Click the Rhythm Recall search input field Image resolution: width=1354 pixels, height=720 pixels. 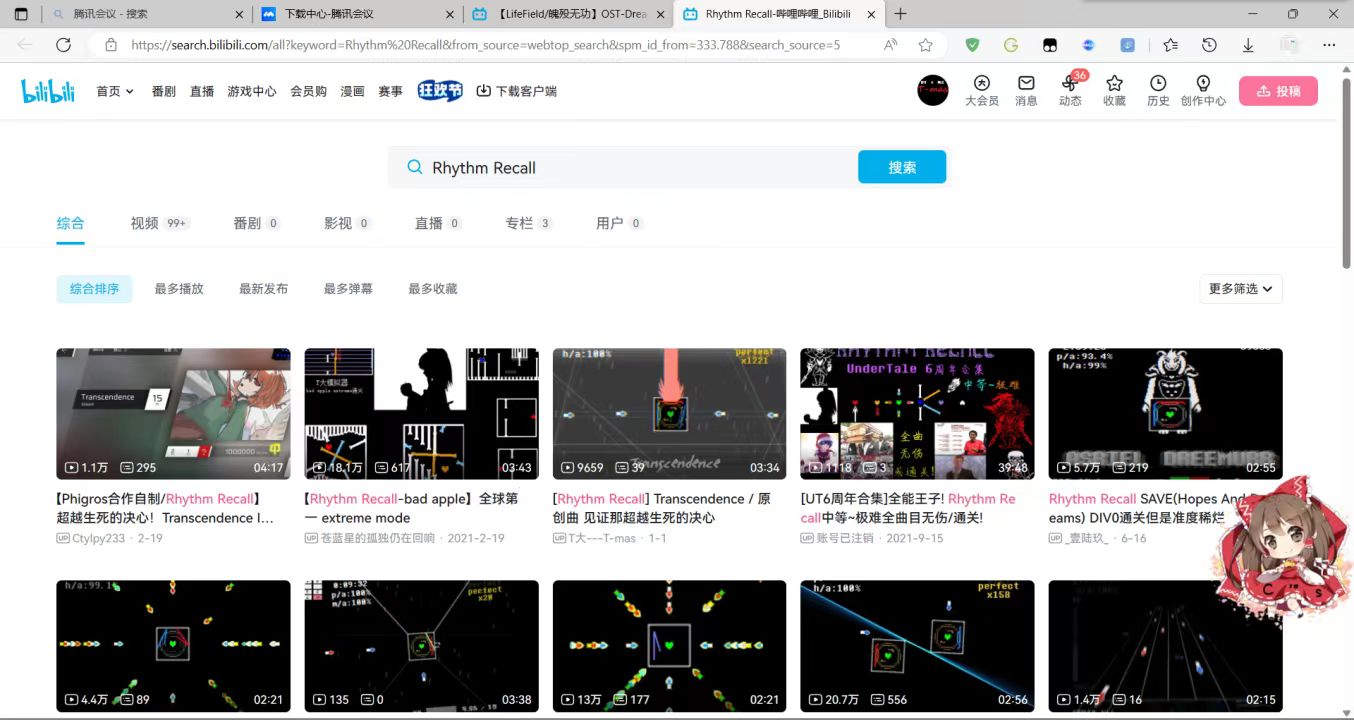click(630, 168)
